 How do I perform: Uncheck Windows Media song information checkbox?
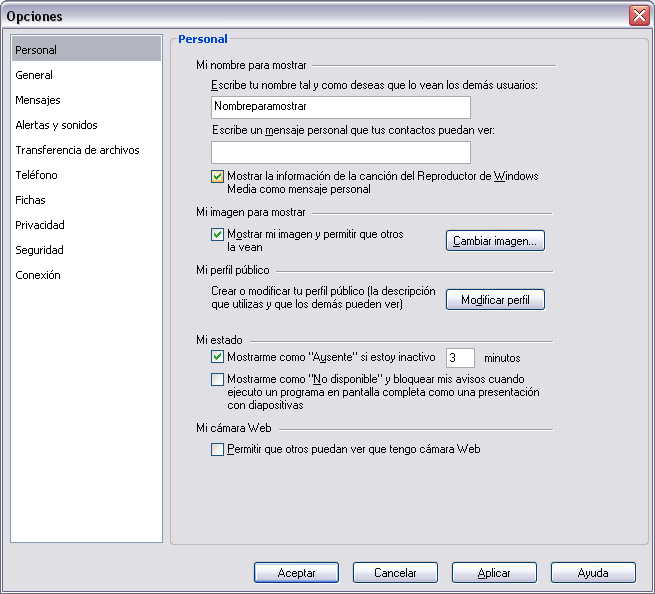tap(217, 176)
